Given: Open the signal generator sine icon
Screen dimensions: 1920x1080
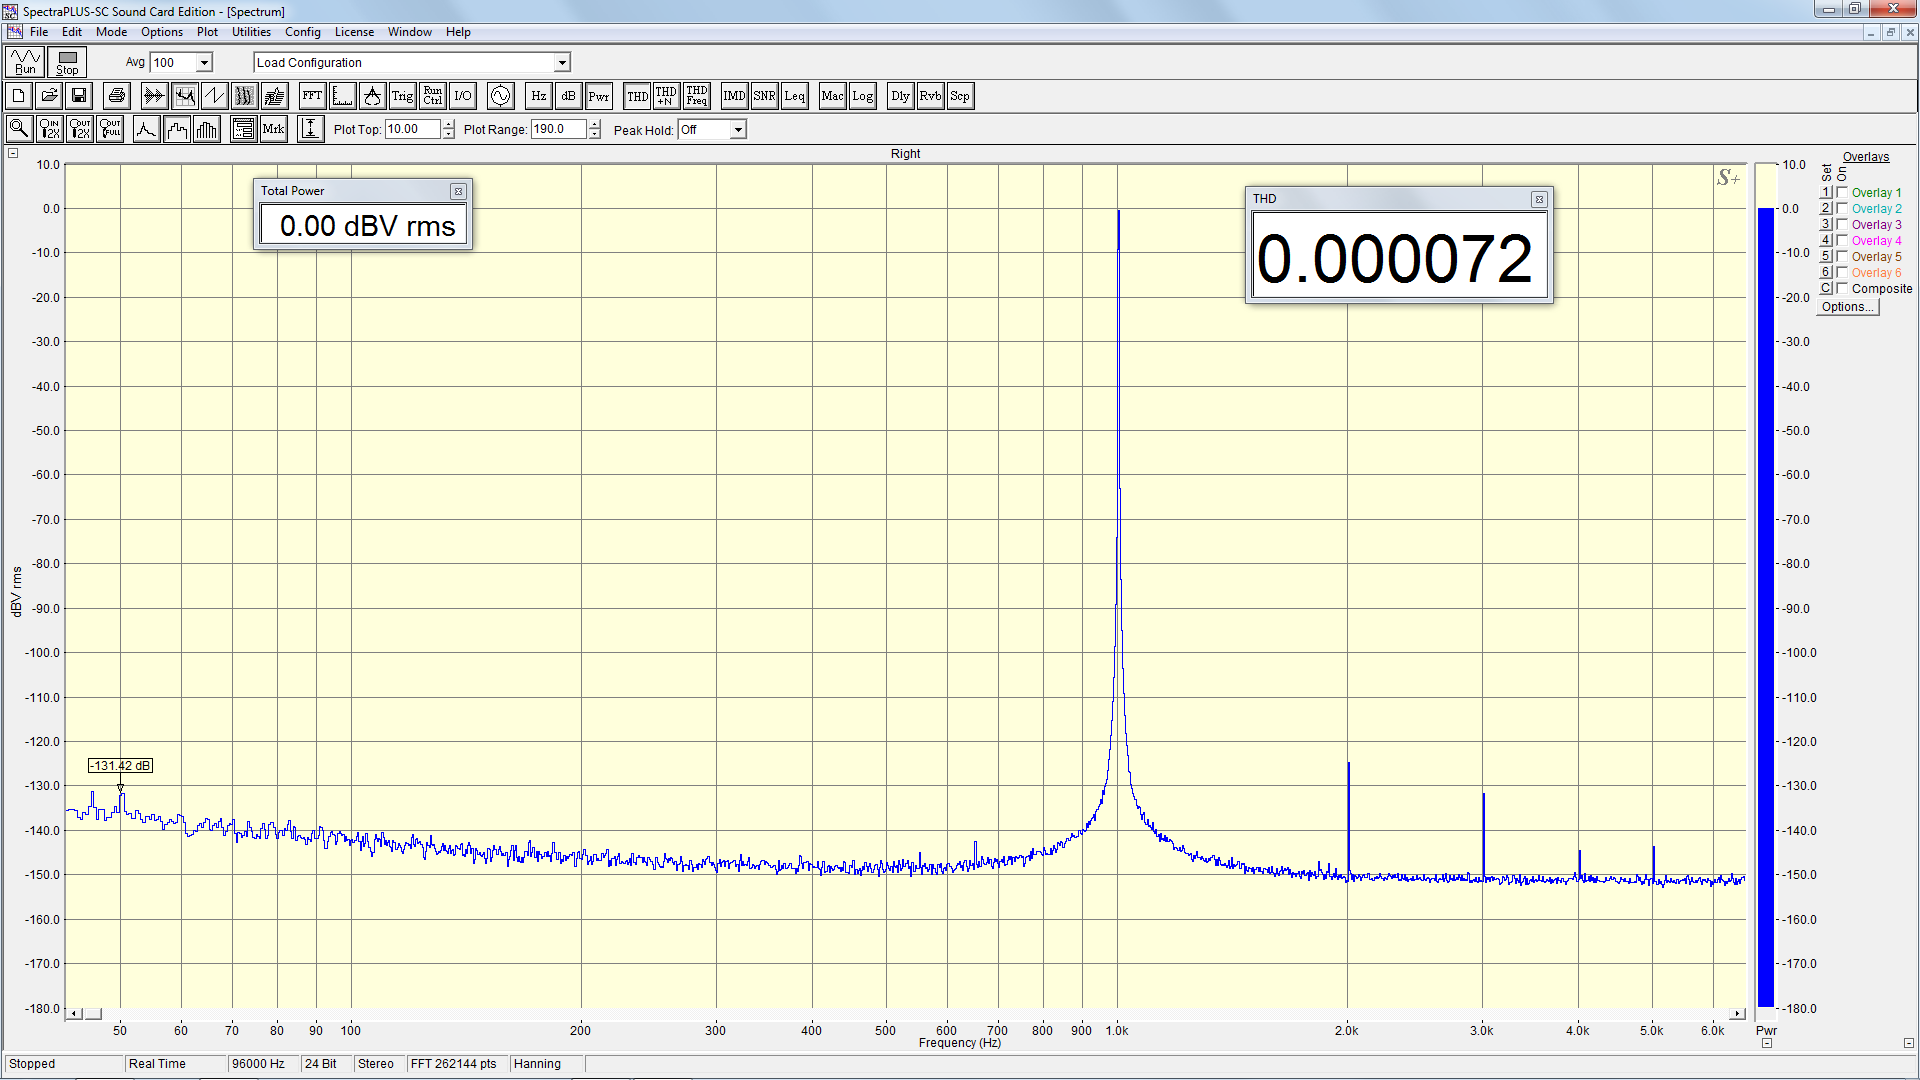Looking at the screenshot, I should pyautogui.click(x=500, y=96).
